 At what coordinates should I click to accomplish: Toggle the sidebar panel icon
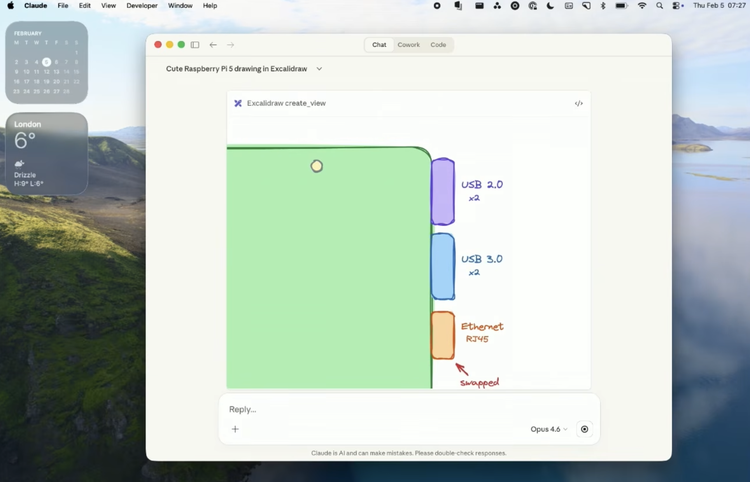coord(195,45)
